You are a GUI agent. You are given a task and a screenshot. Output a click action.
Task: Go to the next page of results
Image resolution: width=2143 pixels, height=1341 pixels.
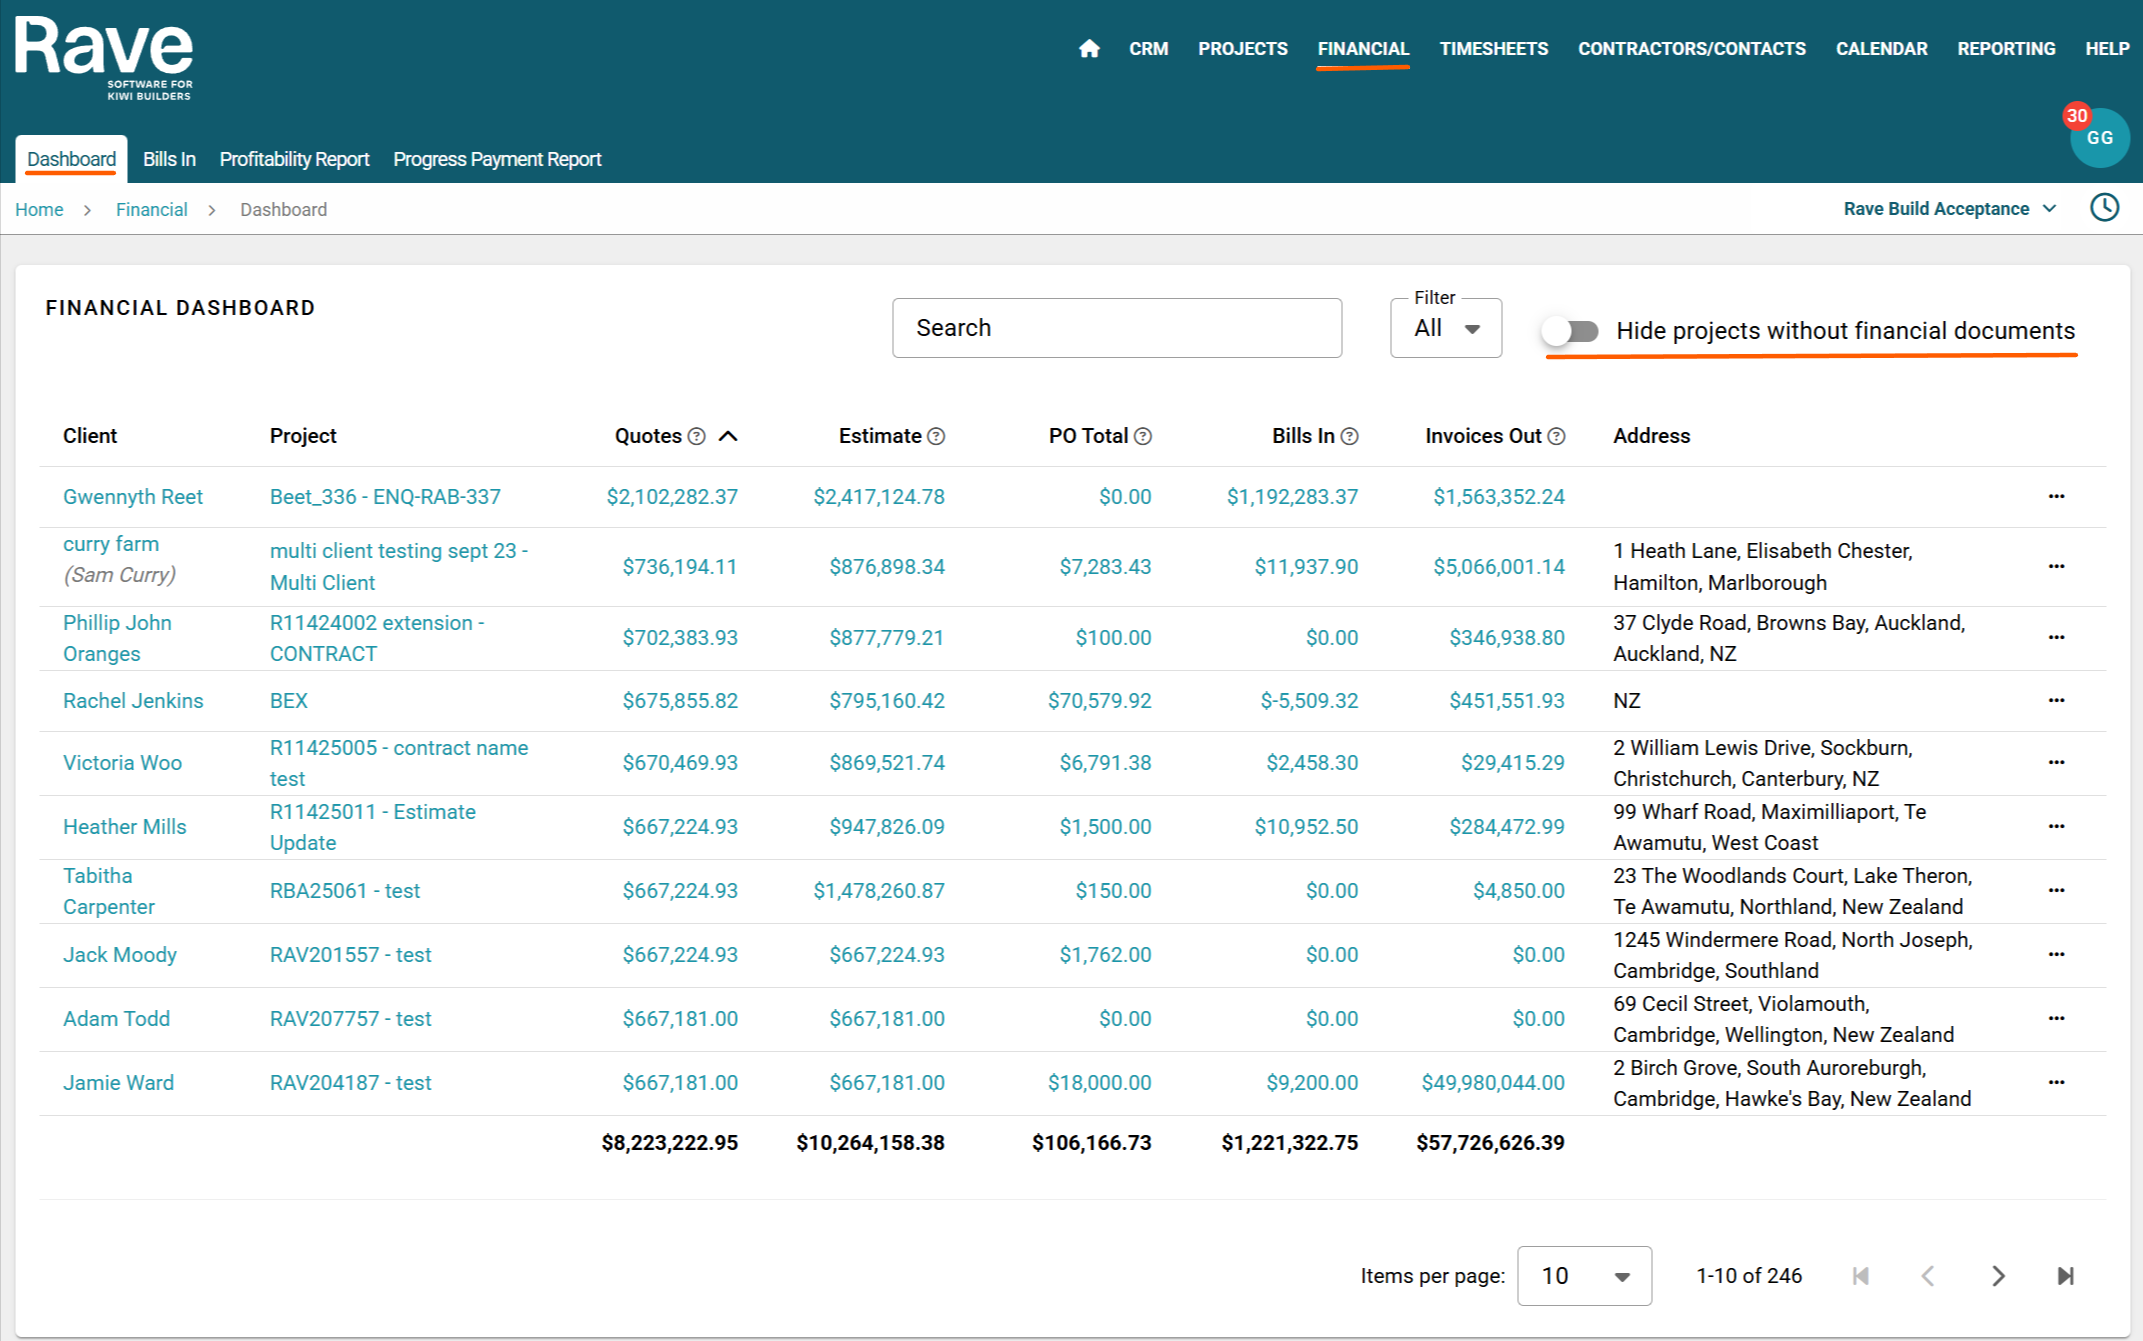(x=1997, y=1276)
